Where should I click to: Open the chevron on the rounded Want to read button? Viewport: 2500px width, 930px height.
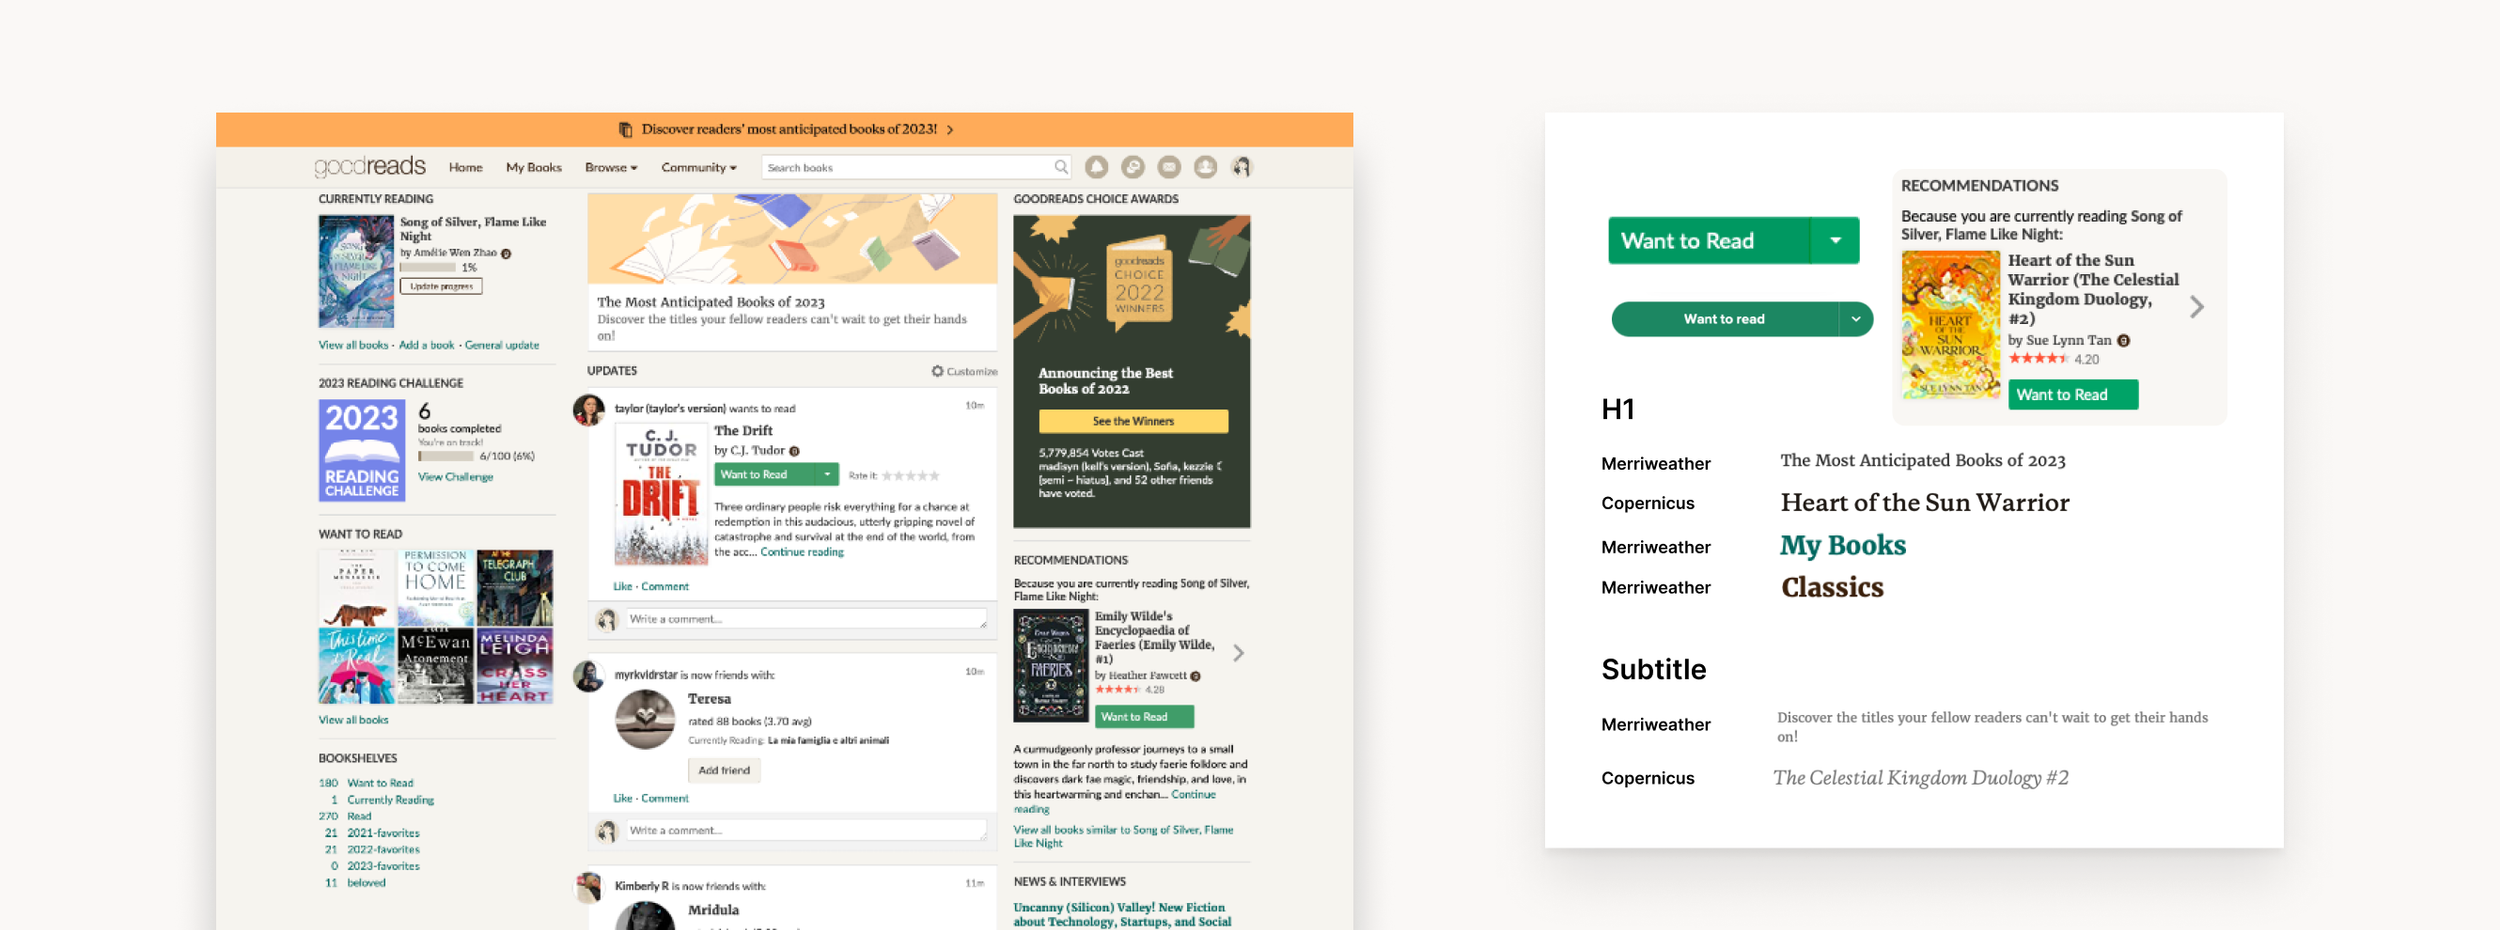(x=1855, y=319)
